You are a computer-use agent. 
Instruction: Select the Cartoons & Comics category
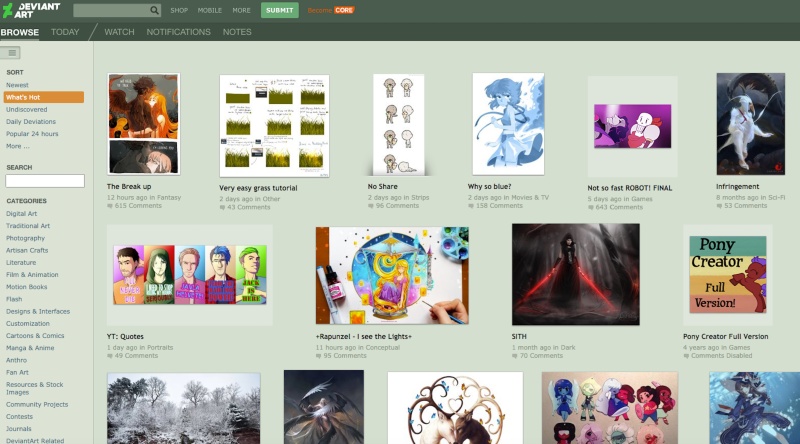[35, 336]
